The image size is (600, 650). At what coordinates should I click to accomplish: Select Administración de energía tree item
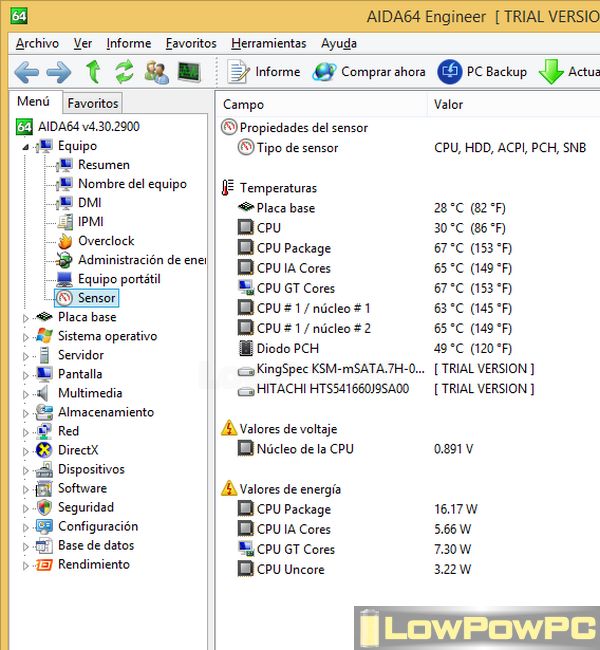[x=142, y=260]
